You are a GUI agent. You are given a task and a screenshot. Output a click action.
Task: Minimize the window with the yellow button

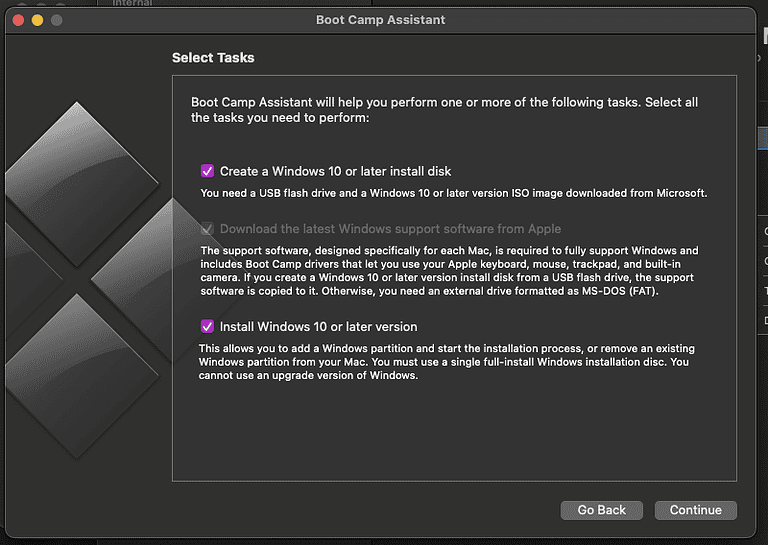(37, 20)
